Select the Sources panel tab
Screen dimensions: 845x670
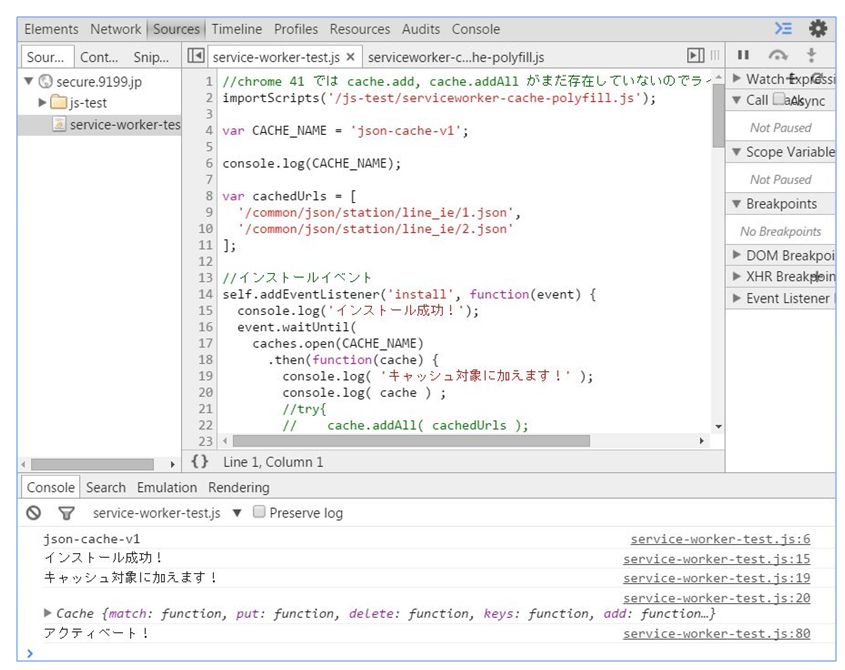tap(176, 29)
